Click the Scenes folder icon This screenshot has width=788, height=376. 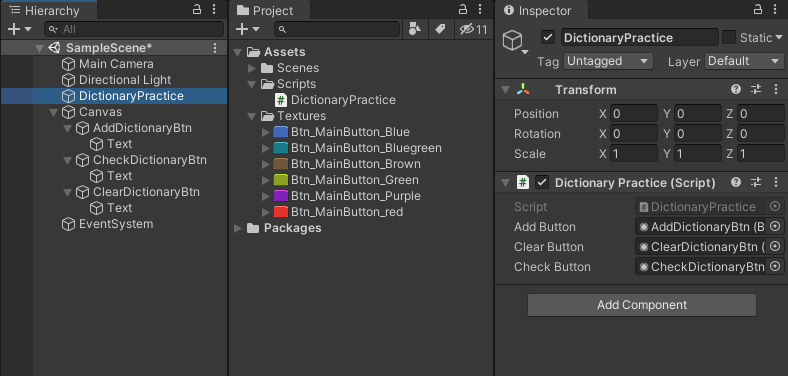268,68
